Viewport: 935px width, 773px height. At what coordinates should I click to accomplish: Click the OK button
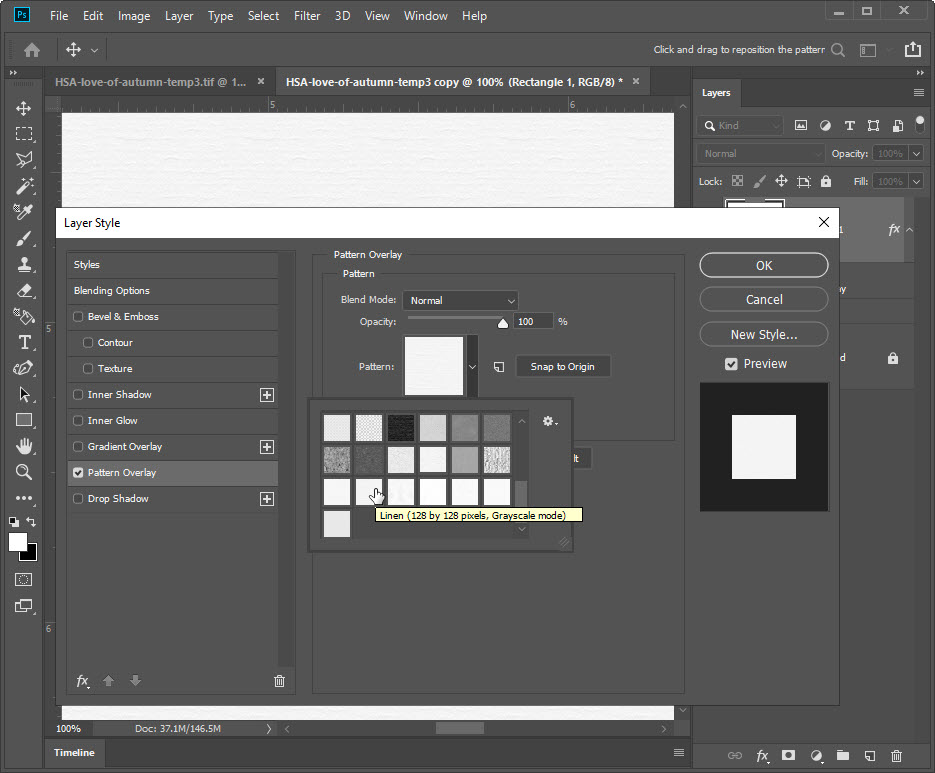click(763, 265)
